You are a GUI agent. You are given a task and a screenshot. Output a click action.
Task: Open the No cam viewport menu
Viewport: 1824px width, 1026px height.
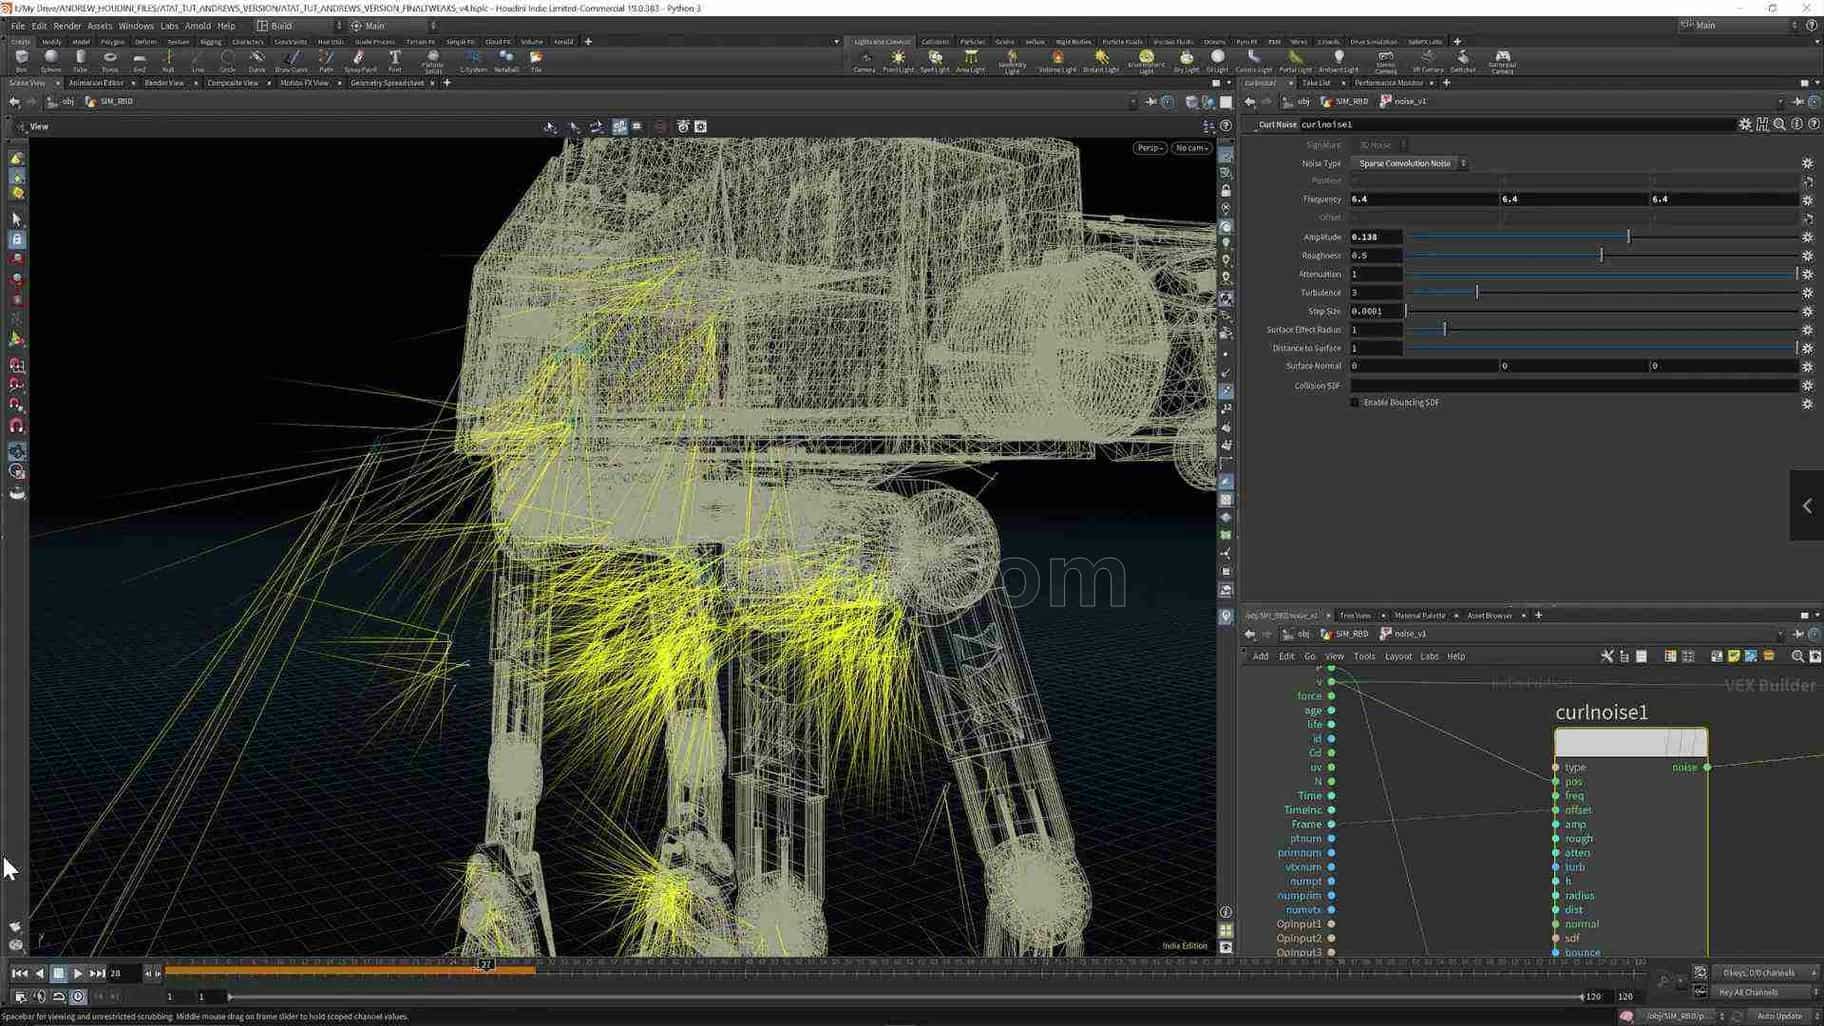point(1191,148)
